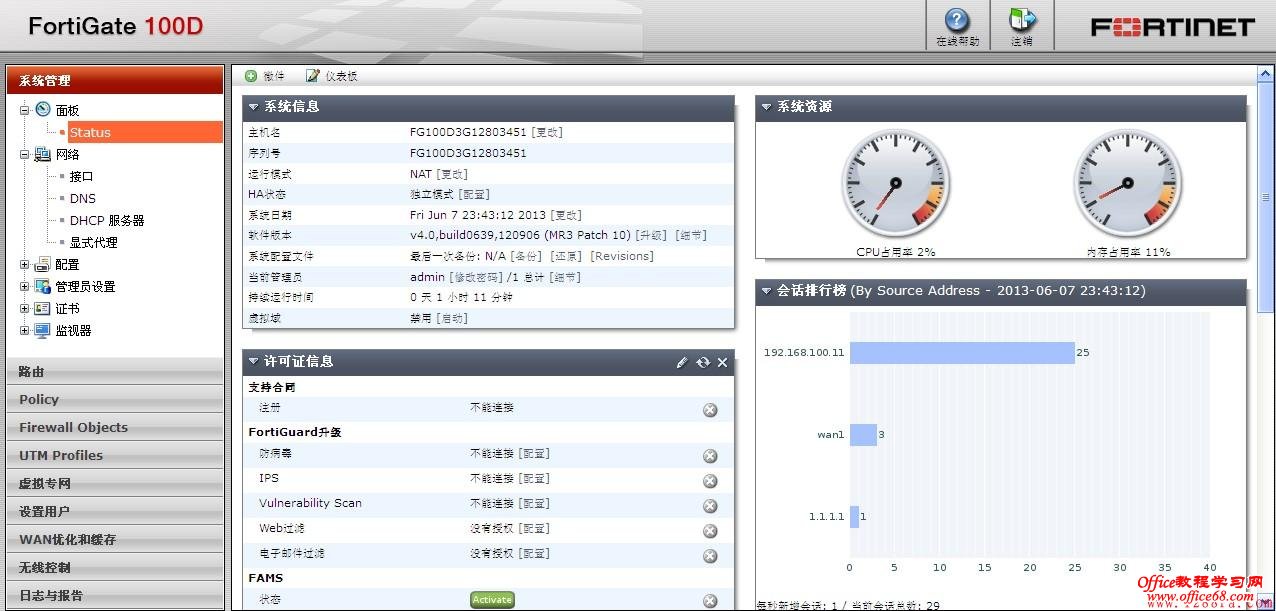Click the wan1 session bar
The image size is (1276, 611).
pos(863,434)
